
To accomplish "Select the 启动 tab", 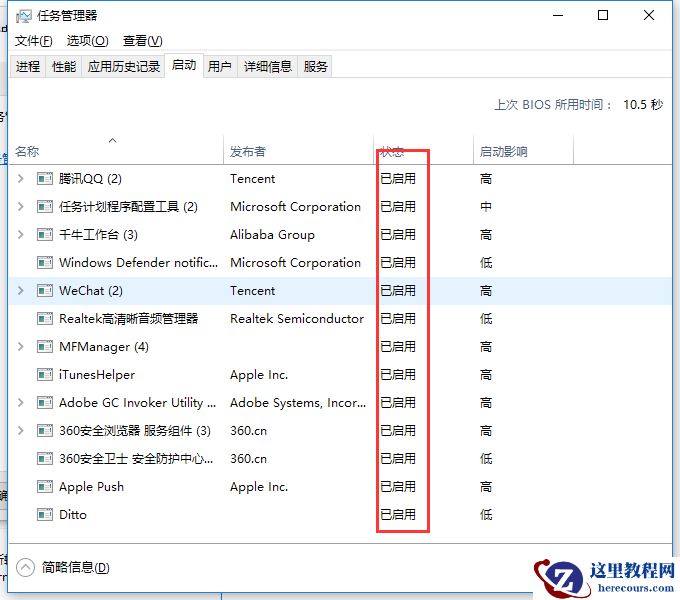I will 184,65.
